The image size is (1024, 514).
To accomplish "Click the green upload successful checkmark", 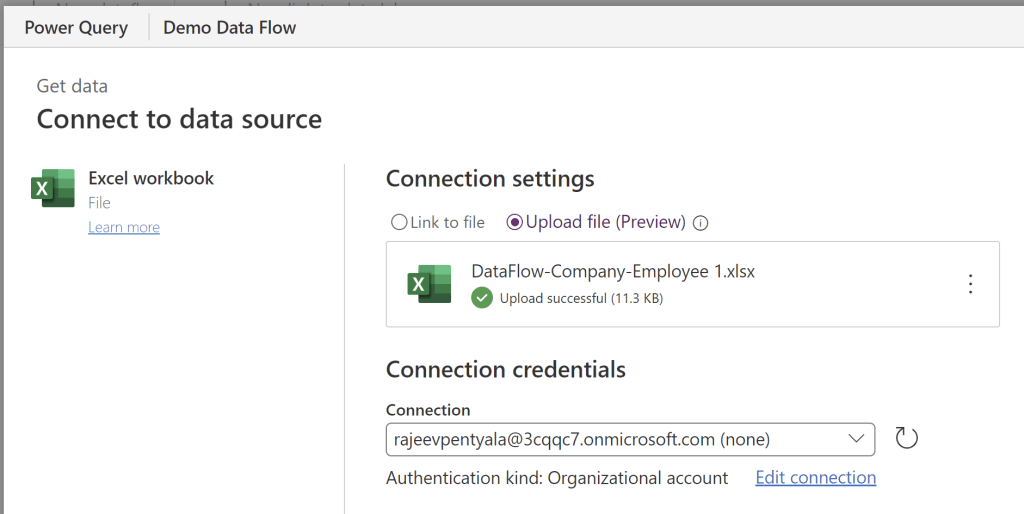I will click(x=482, y=297).
